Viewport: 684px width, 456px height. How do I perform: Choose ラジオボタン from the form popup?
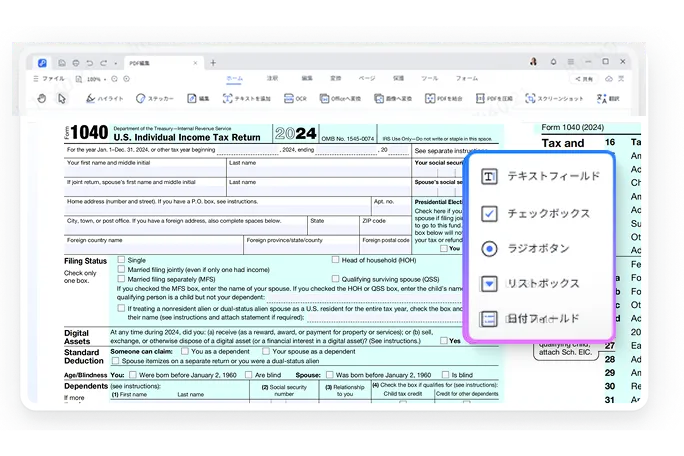(525, 248)
